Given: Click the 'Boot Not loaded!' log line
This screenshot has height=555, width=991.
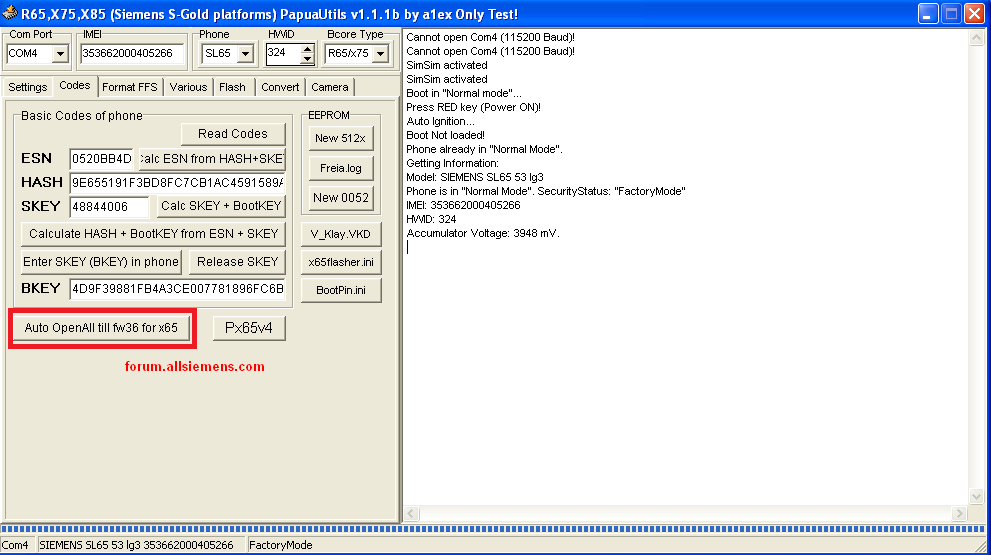Looking at the screenshot, I should pos(446,135).
